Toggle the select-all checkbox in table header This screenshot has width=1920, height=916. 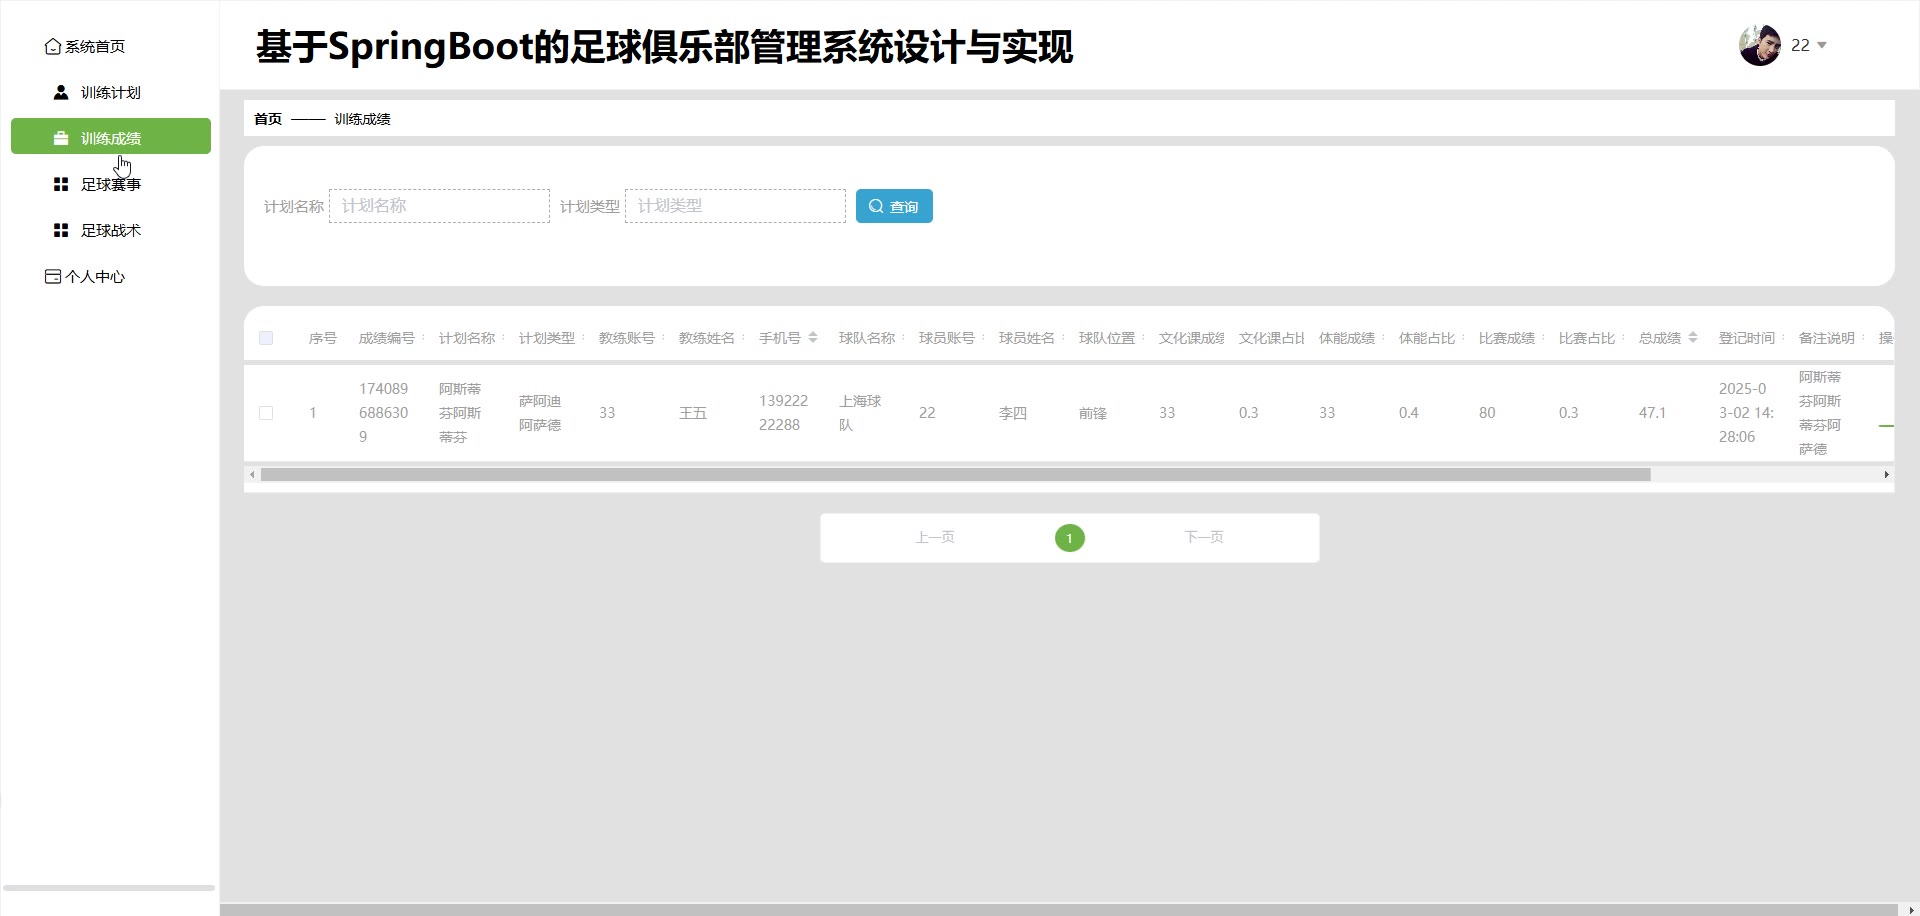(266, 338)
